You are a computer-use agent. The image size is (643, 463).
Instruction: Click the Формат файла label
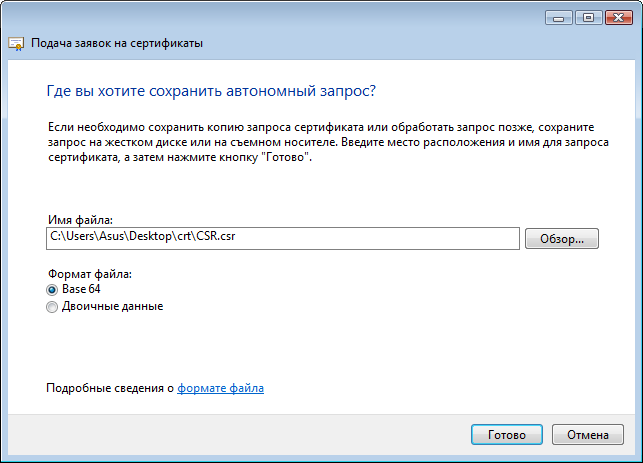[90, 274]
